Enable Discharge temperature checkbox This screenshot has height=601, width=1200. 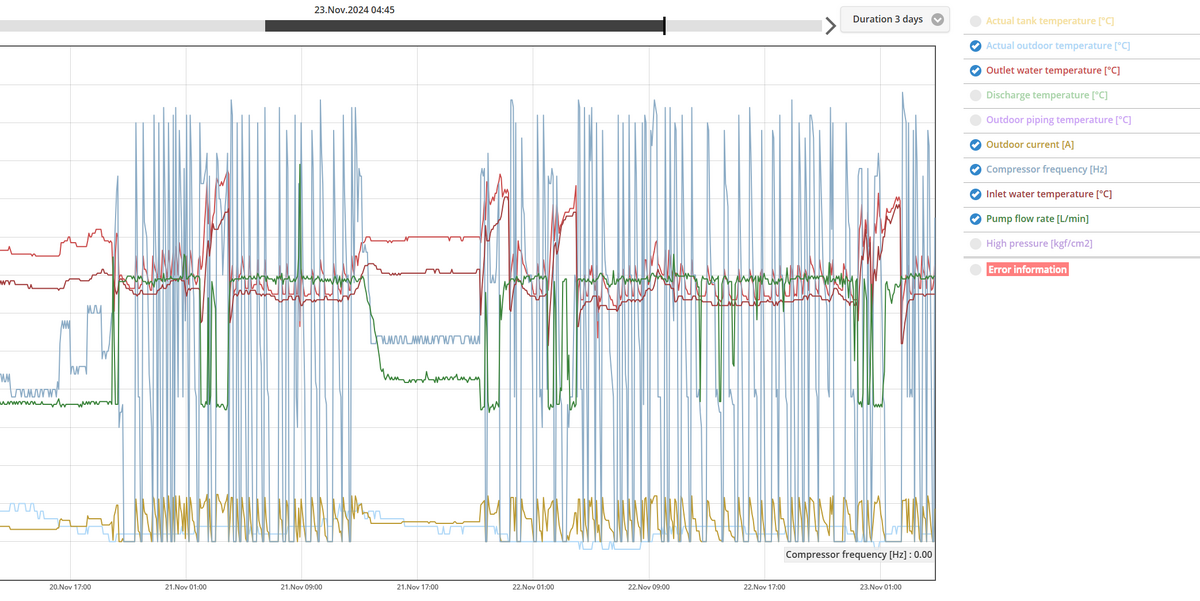click(975, 96)
